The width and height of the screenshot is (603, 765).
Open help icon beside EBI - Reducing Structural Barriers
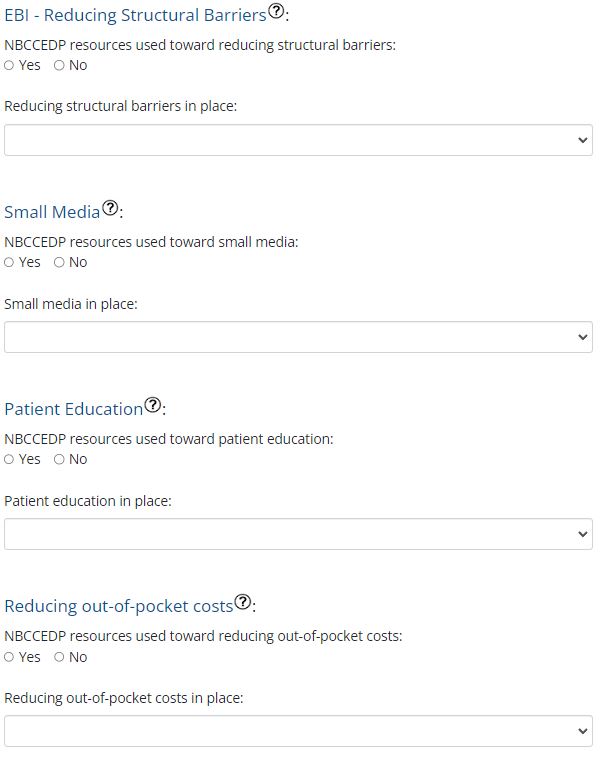277,12
